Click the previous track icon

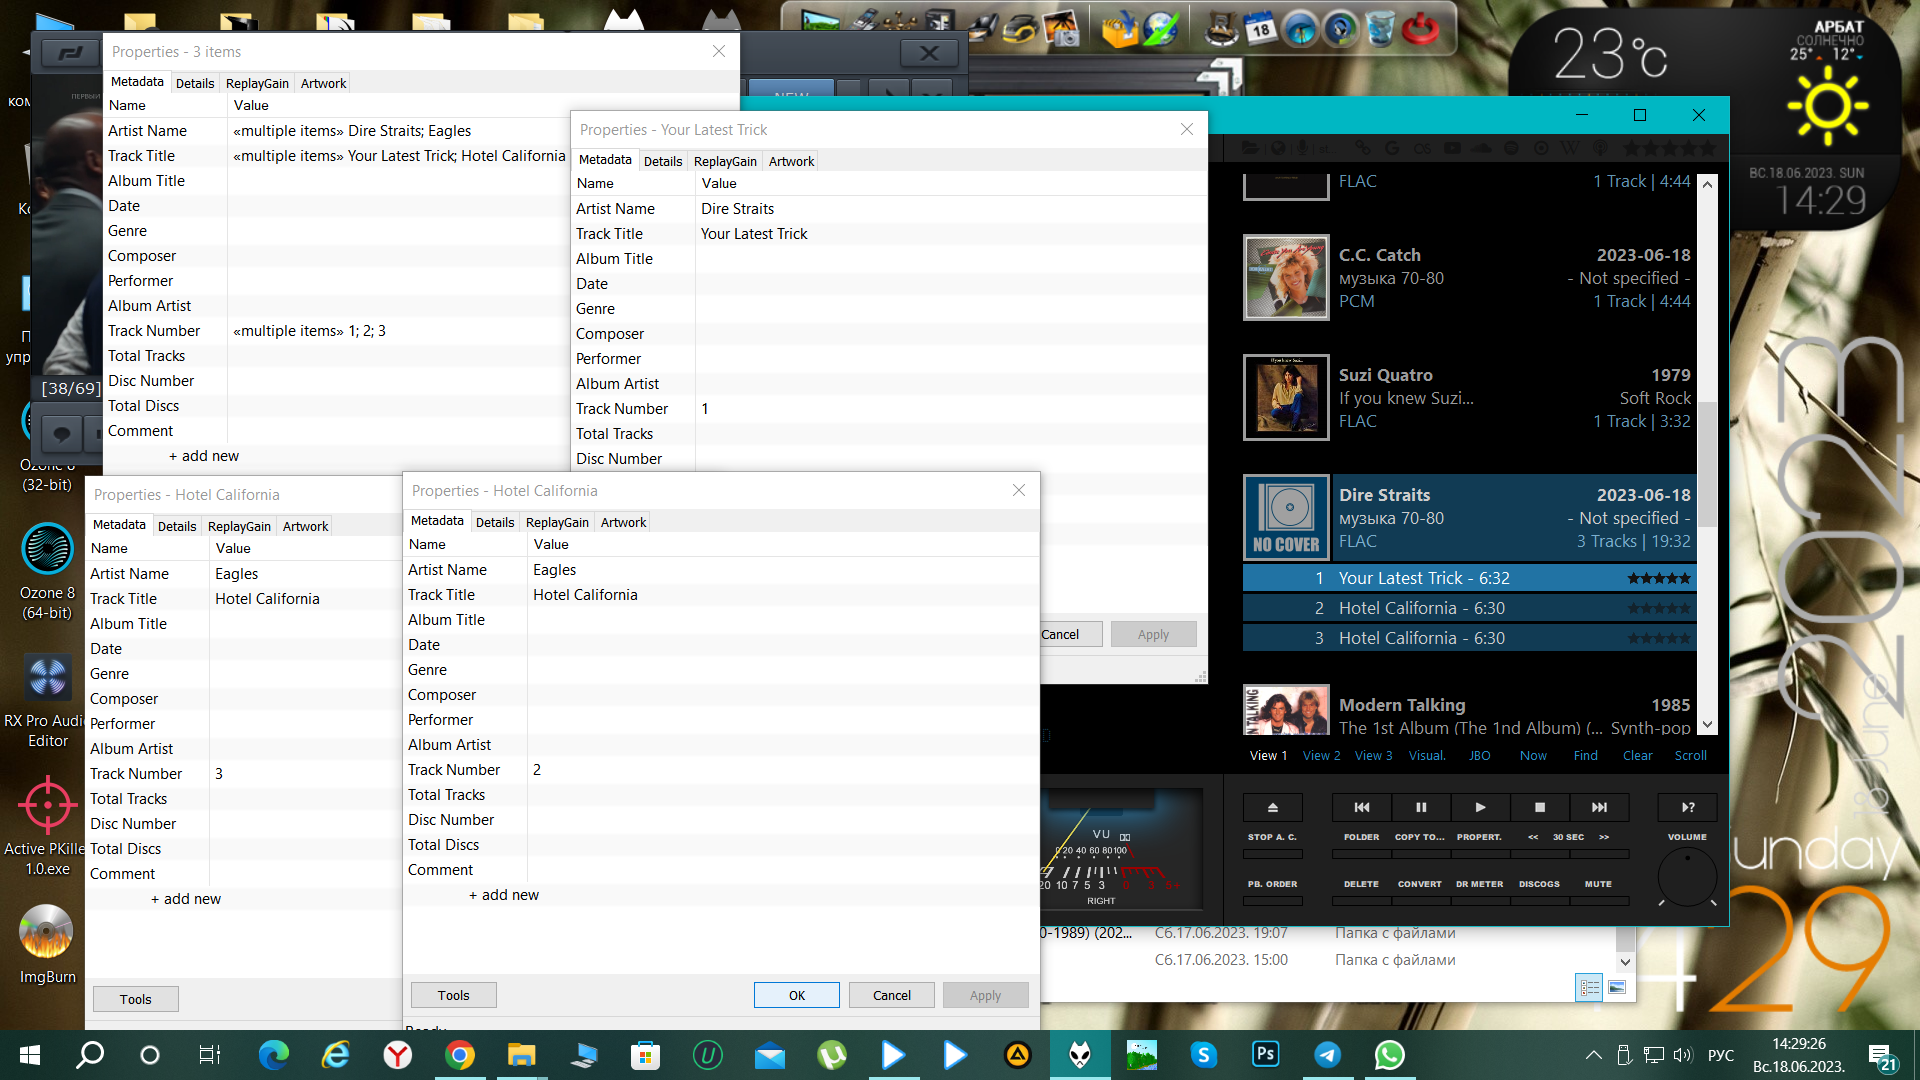point(1362,807)
